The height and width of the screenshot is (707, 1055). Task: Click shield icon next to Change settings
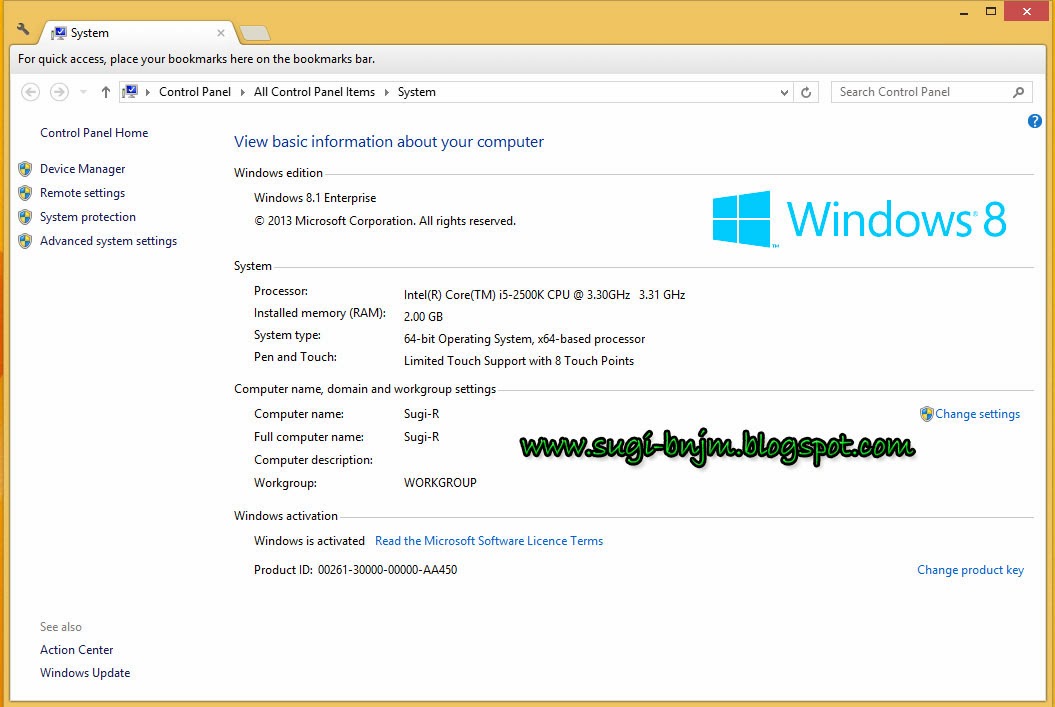926,414
